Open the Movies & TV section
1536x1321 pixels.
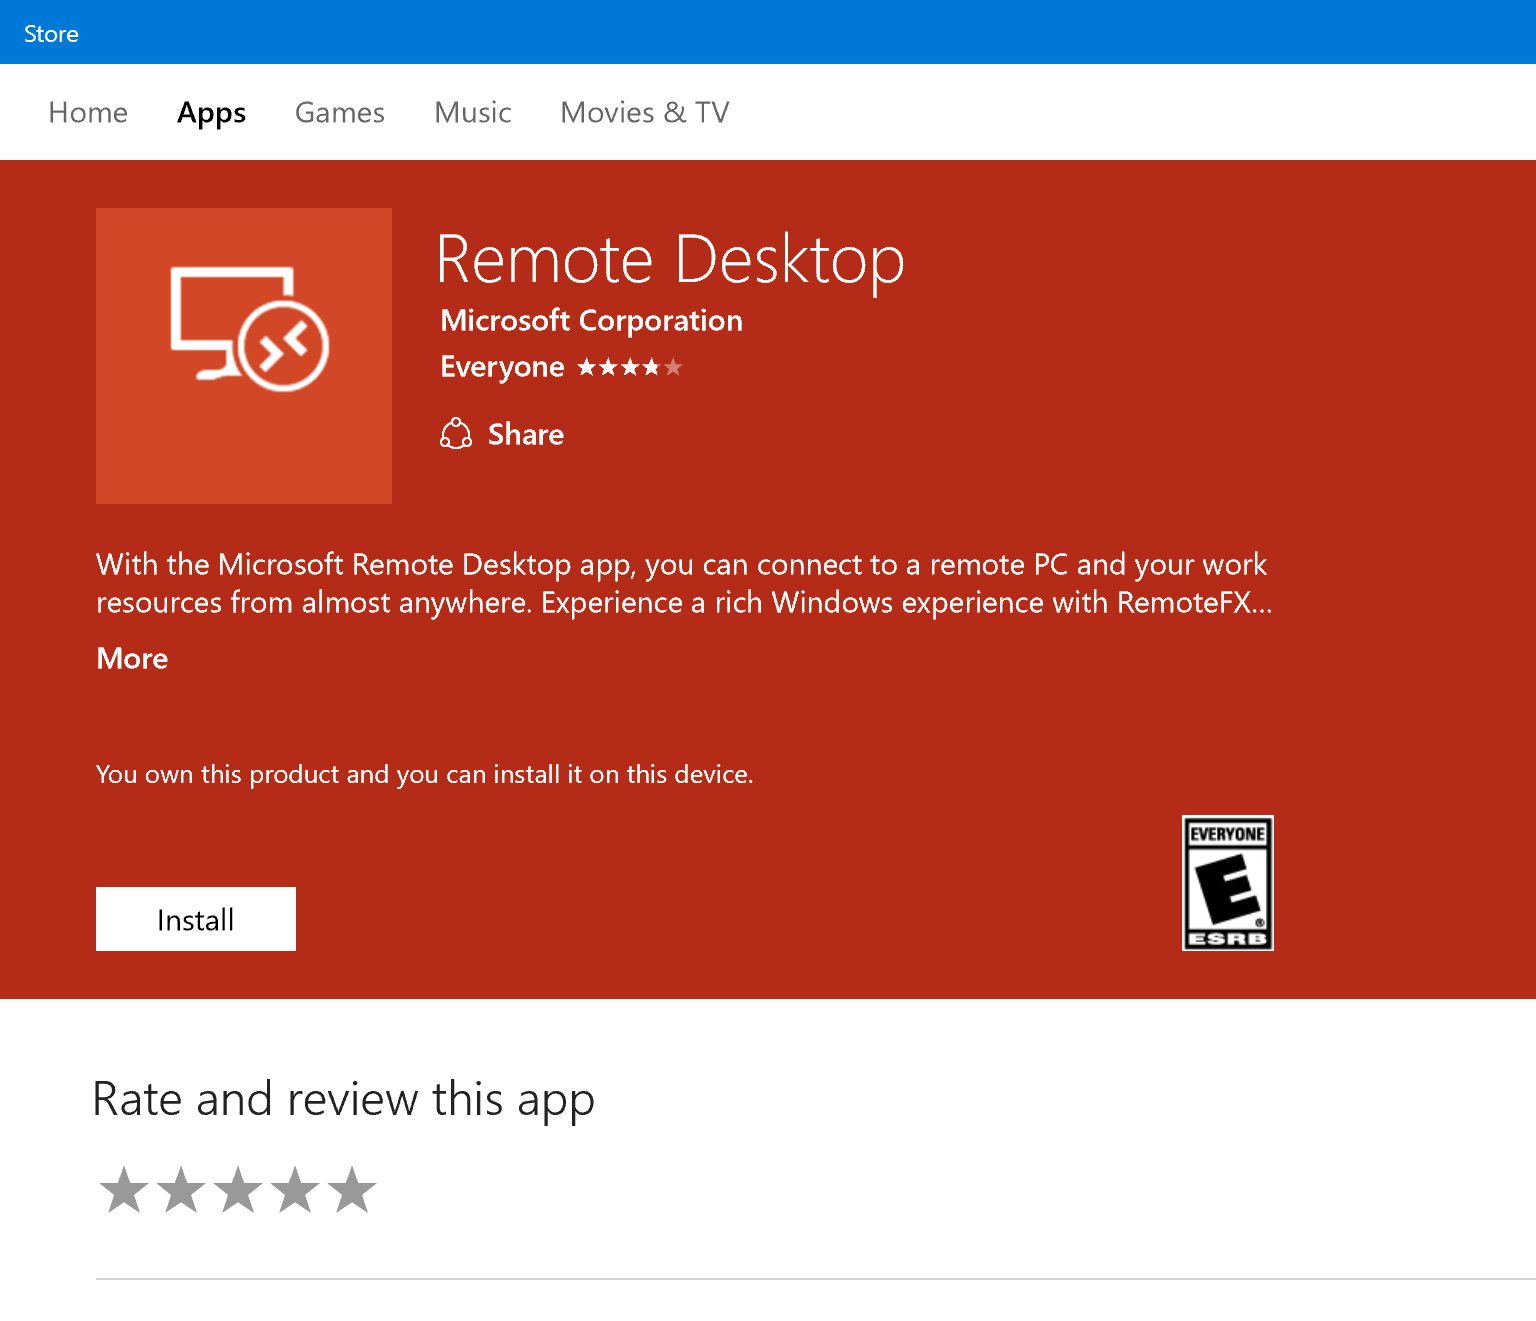click(x=644, y=112)
